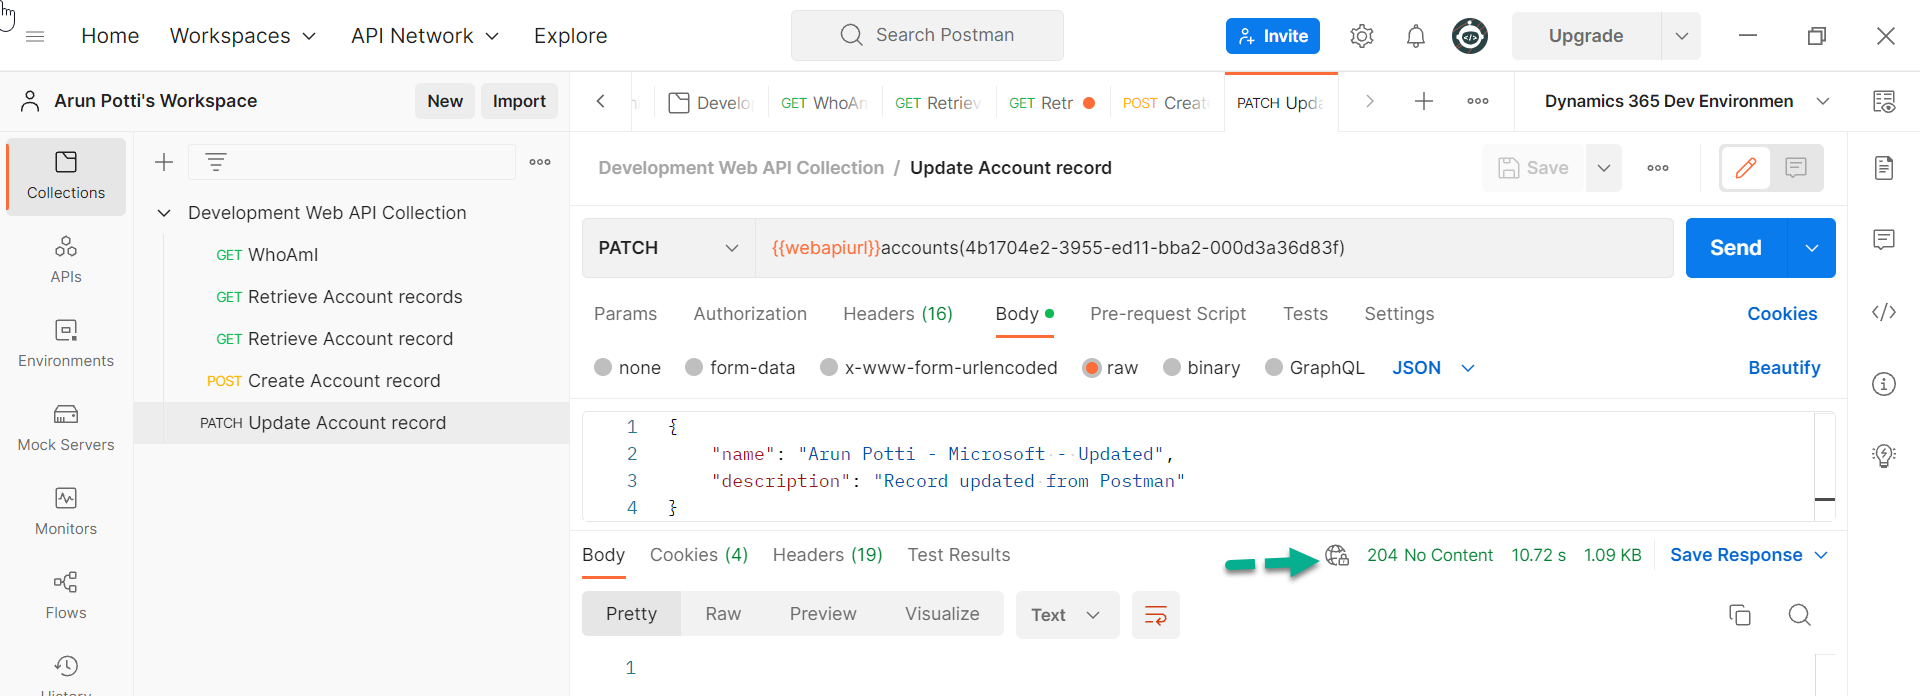Image resolution: width=1920 pixels, height=696 pixels.
Task: Click the collections filter icon
Action: tap(216, 162)
